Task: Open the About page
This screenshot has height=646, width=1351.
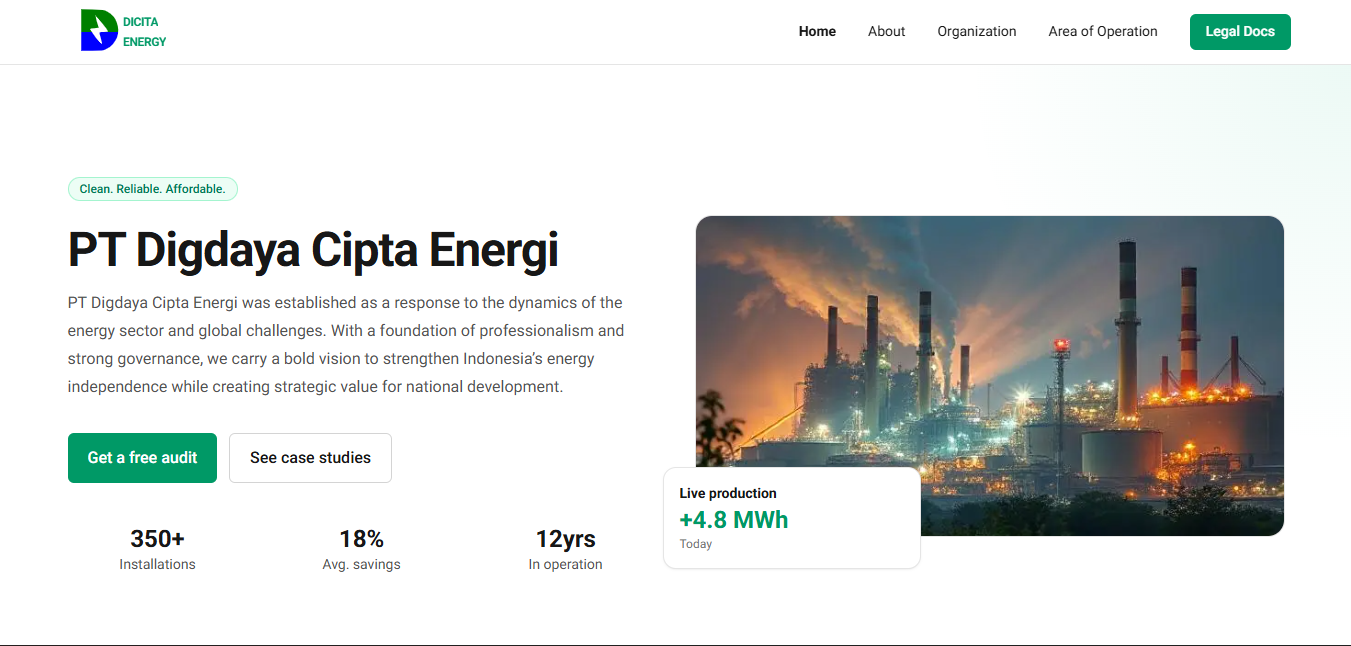Action: coord(886,31)
